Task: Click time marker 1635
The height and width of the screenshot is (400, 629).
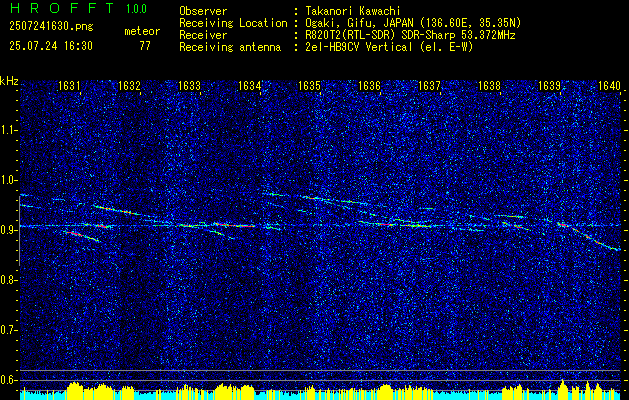Action: pos(309,85)
